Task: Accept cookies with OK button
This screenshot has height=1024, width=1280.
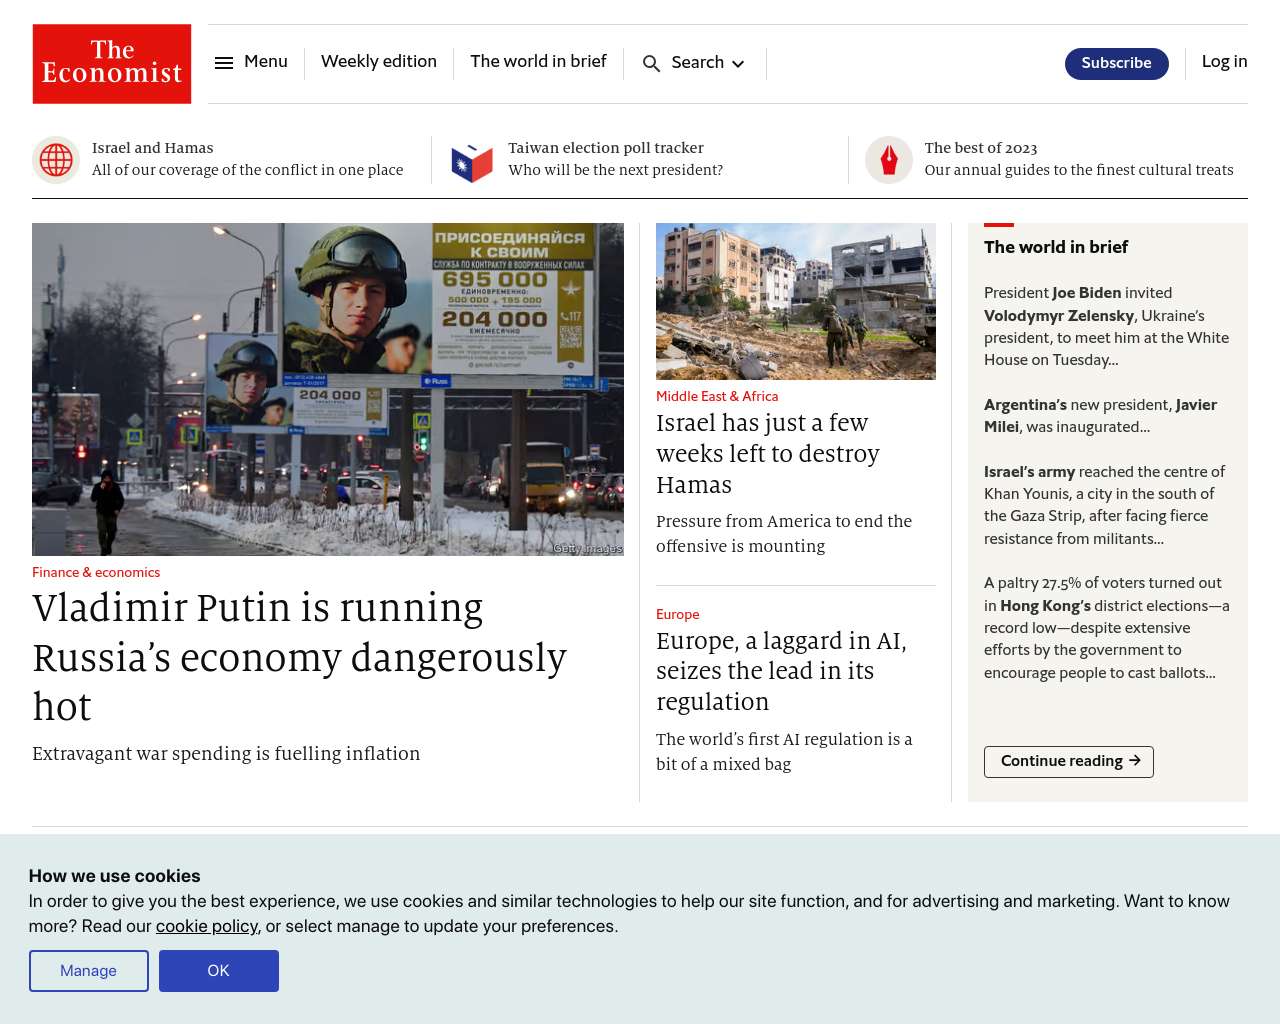Action: (219, 971)
